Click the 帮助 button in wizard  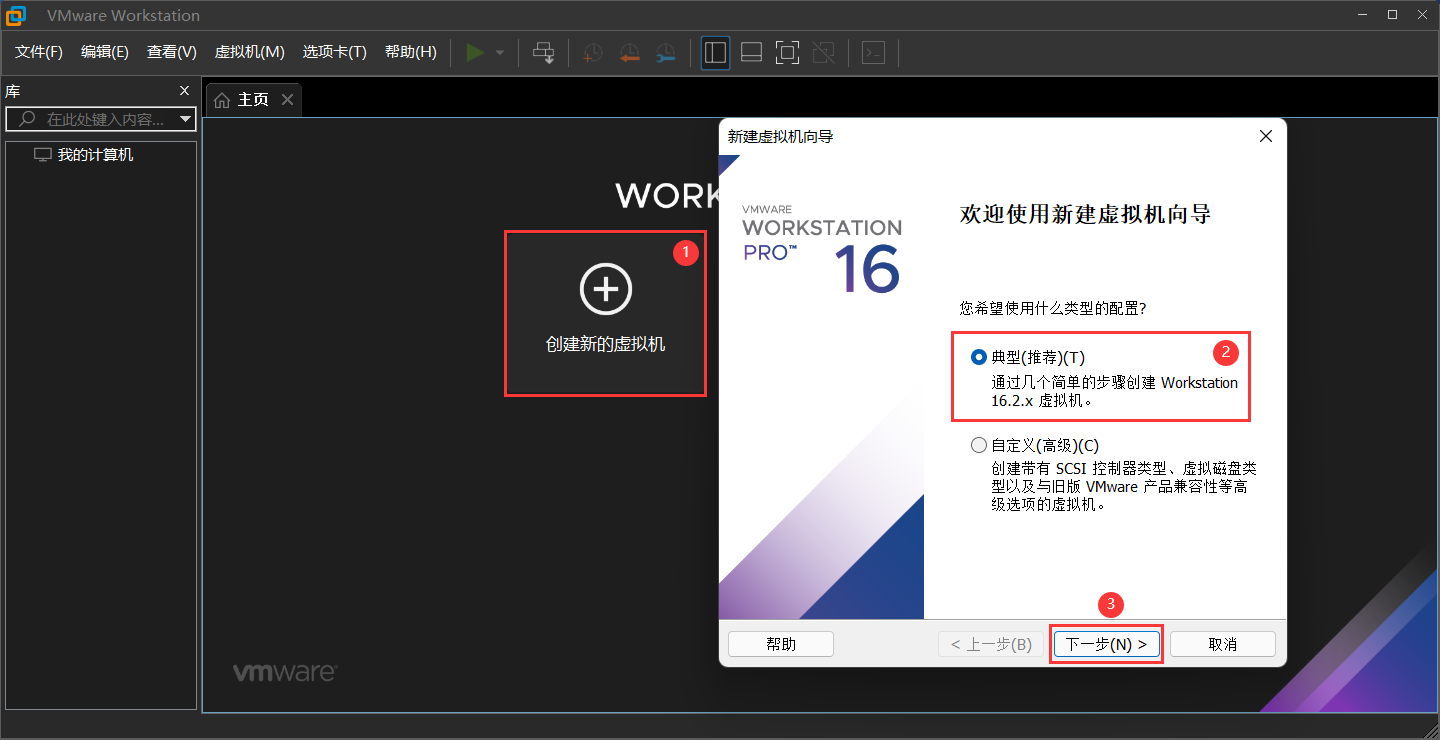pos(781,644)
